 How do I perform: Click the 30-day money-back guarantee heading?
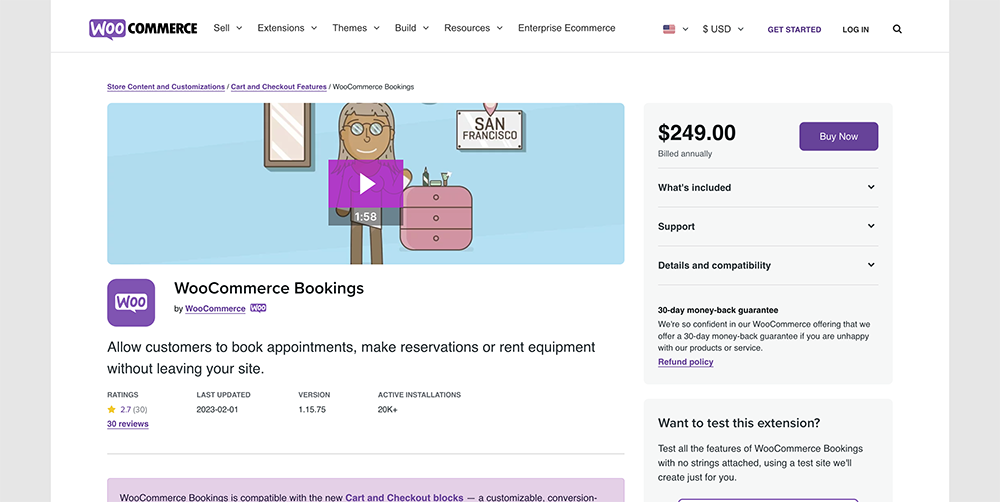718,310
